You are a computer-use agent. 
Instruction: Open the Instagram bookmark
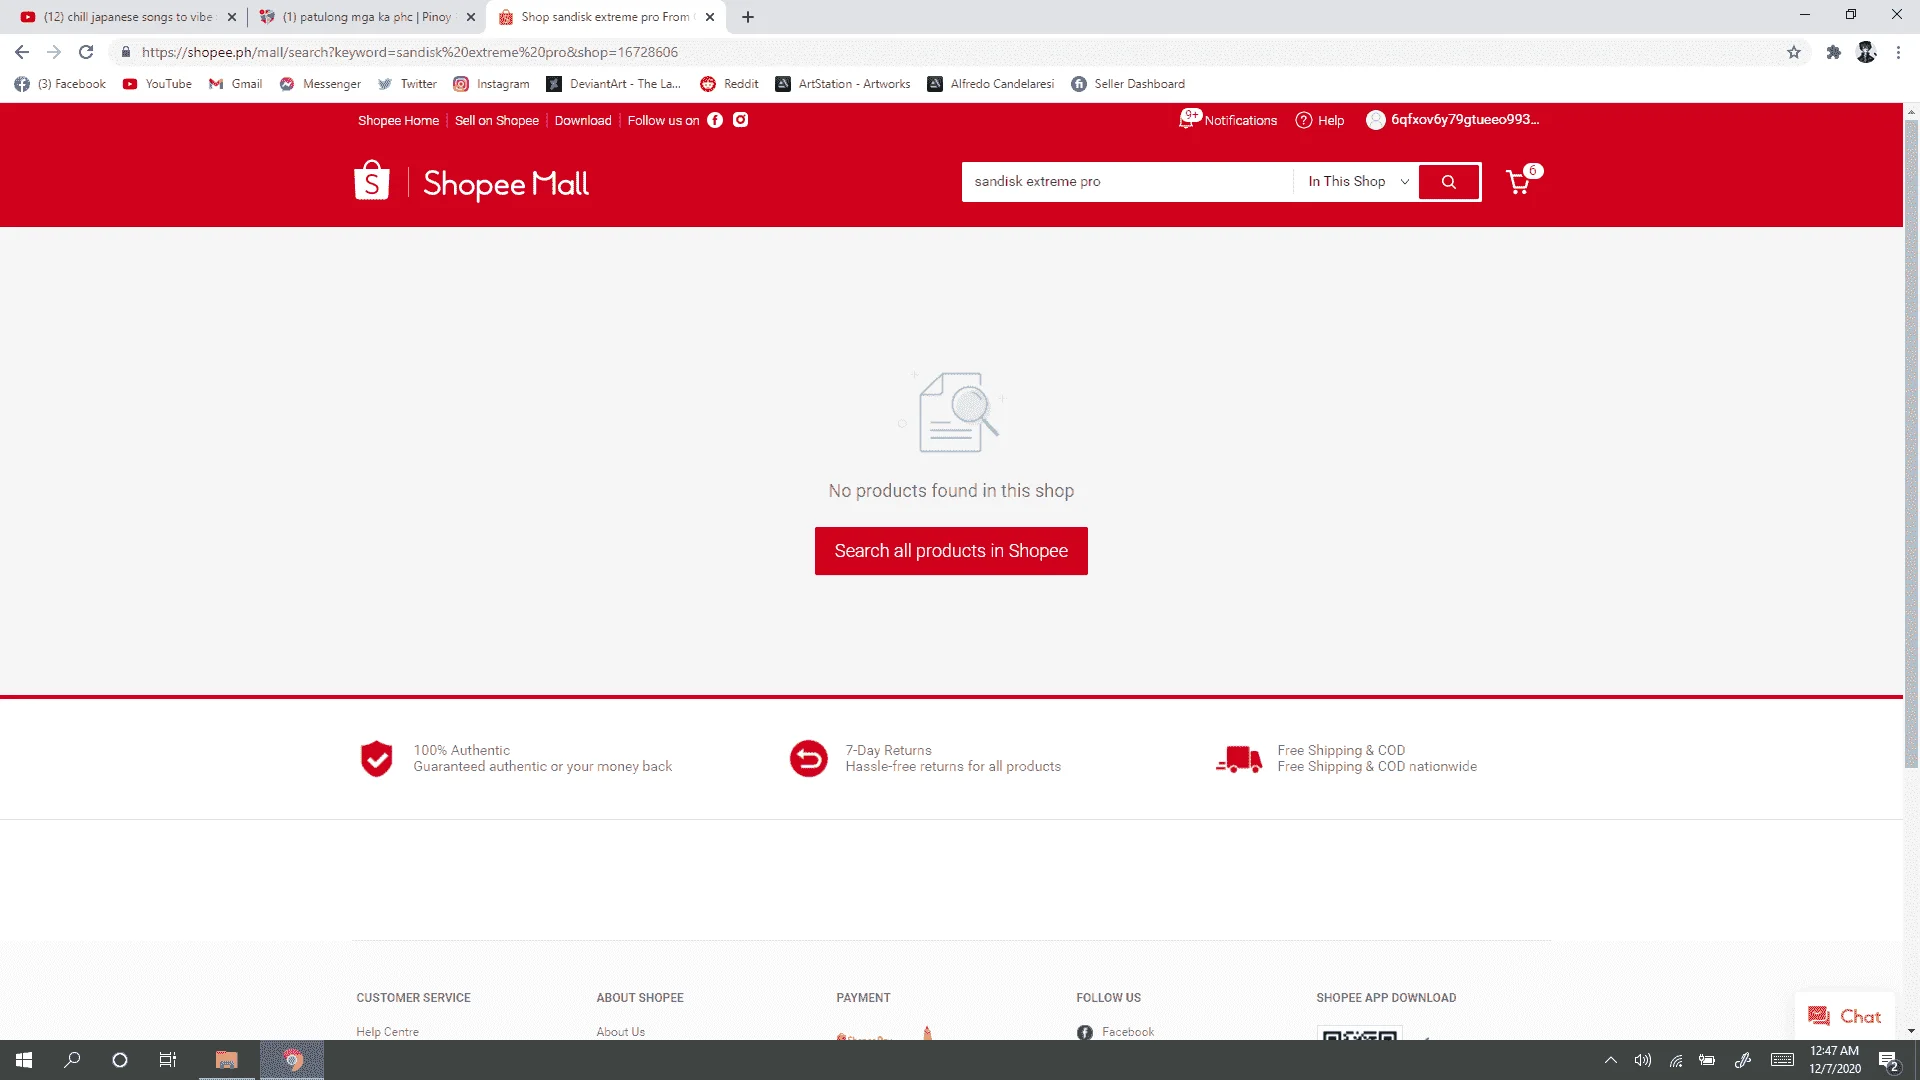click(x=491, y=84)
